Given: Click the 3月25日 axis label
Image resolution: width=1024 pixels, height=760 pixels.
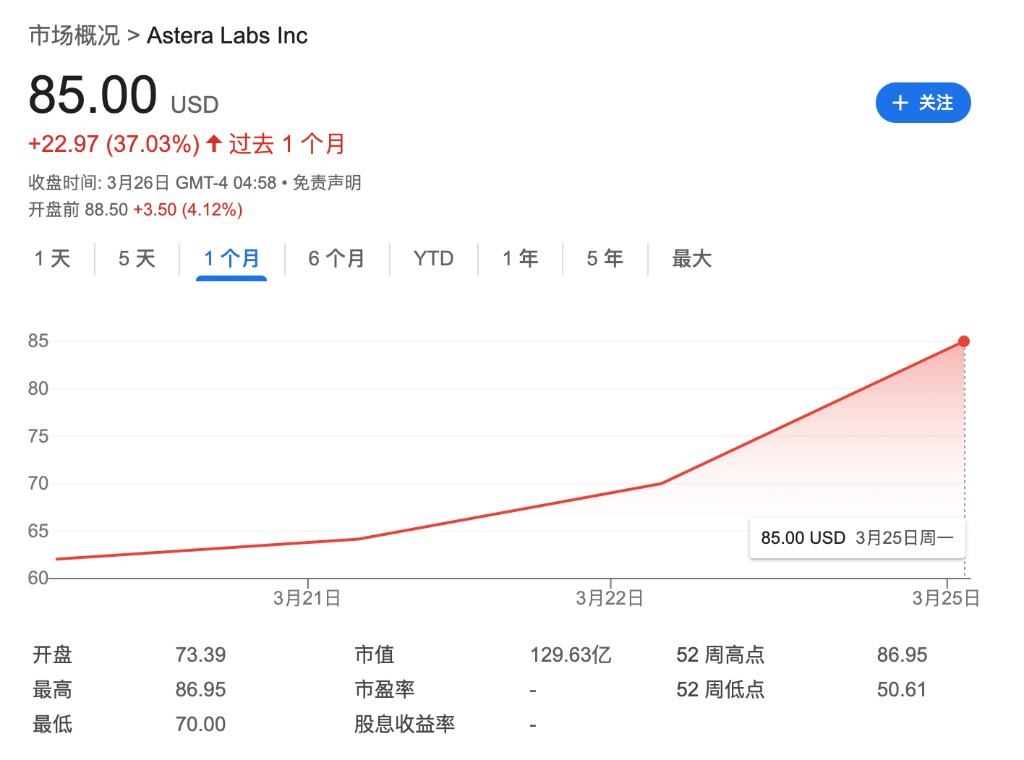Looking at the screenshot, I should (x=946, y=598).
